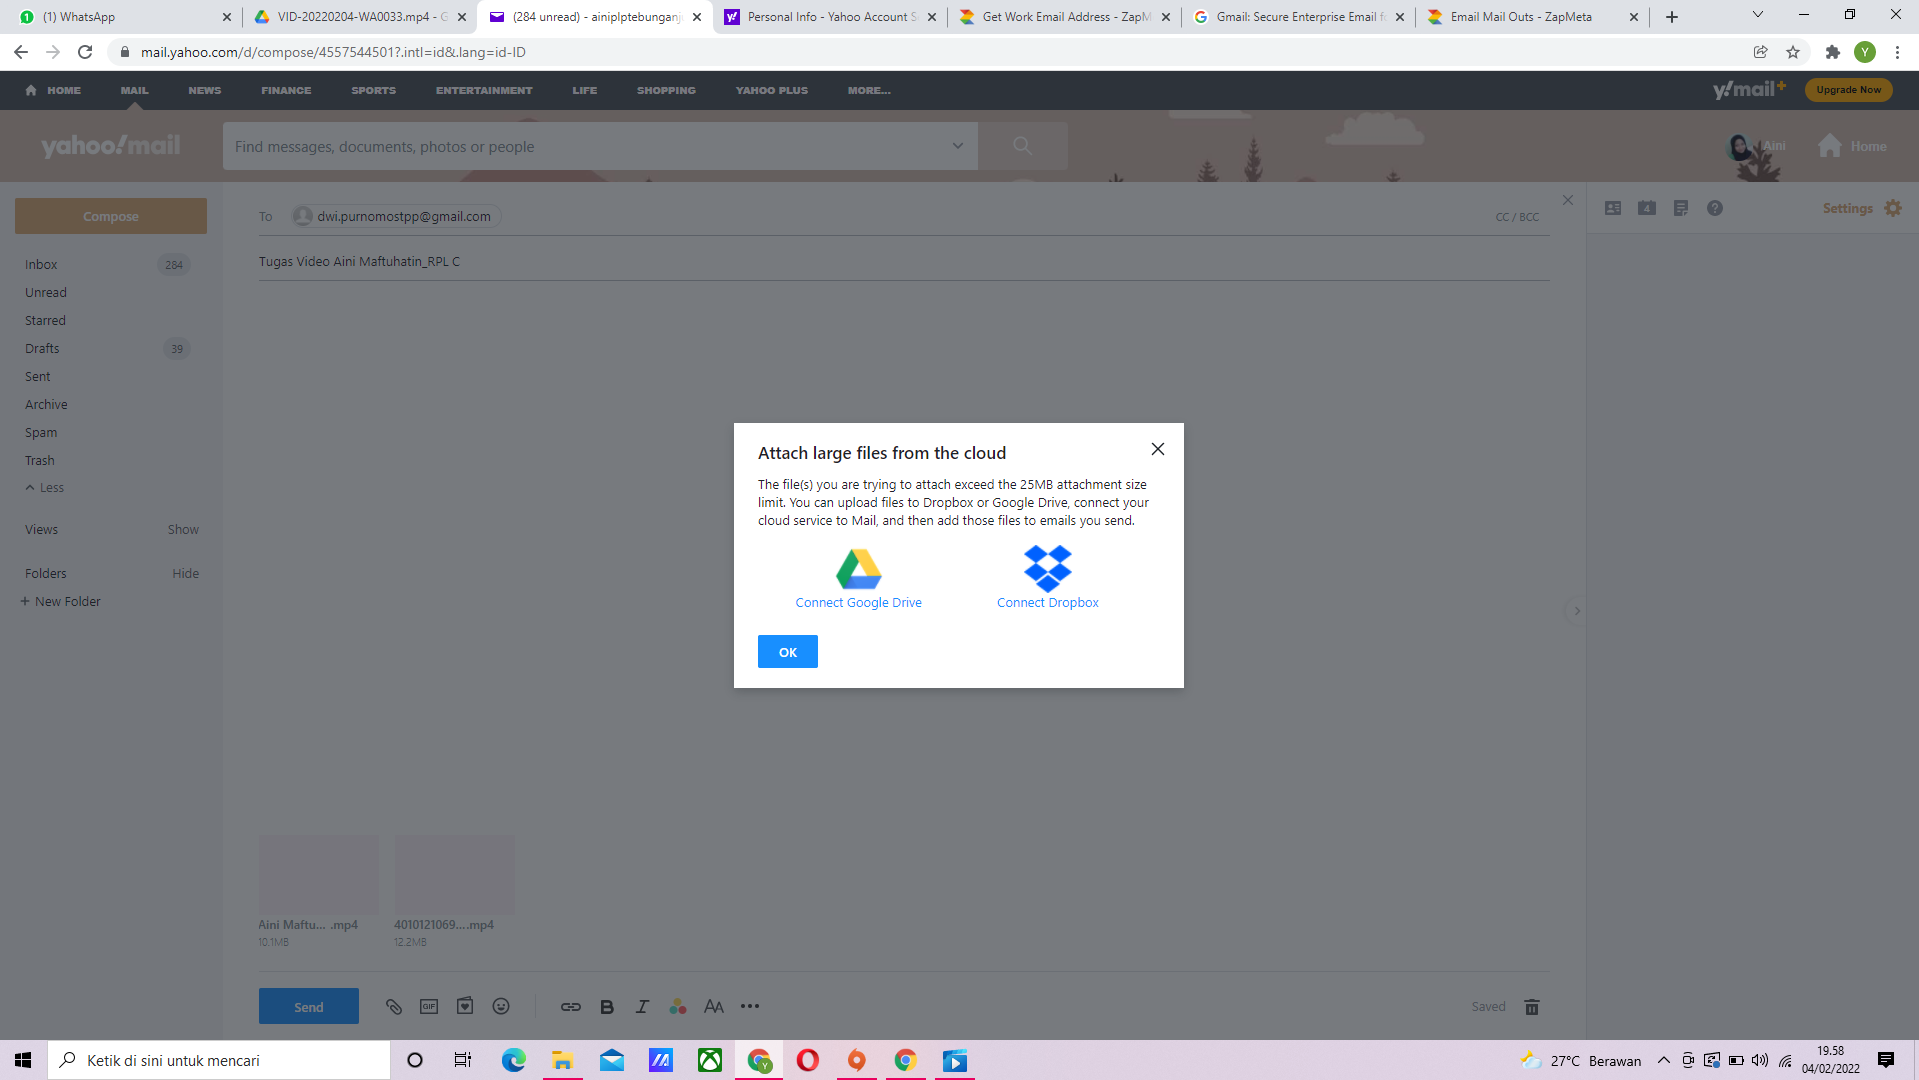Delete the draft with trash icon
The height and width of the screenshot is (1080, 1919).
tap(1531, 1007)
